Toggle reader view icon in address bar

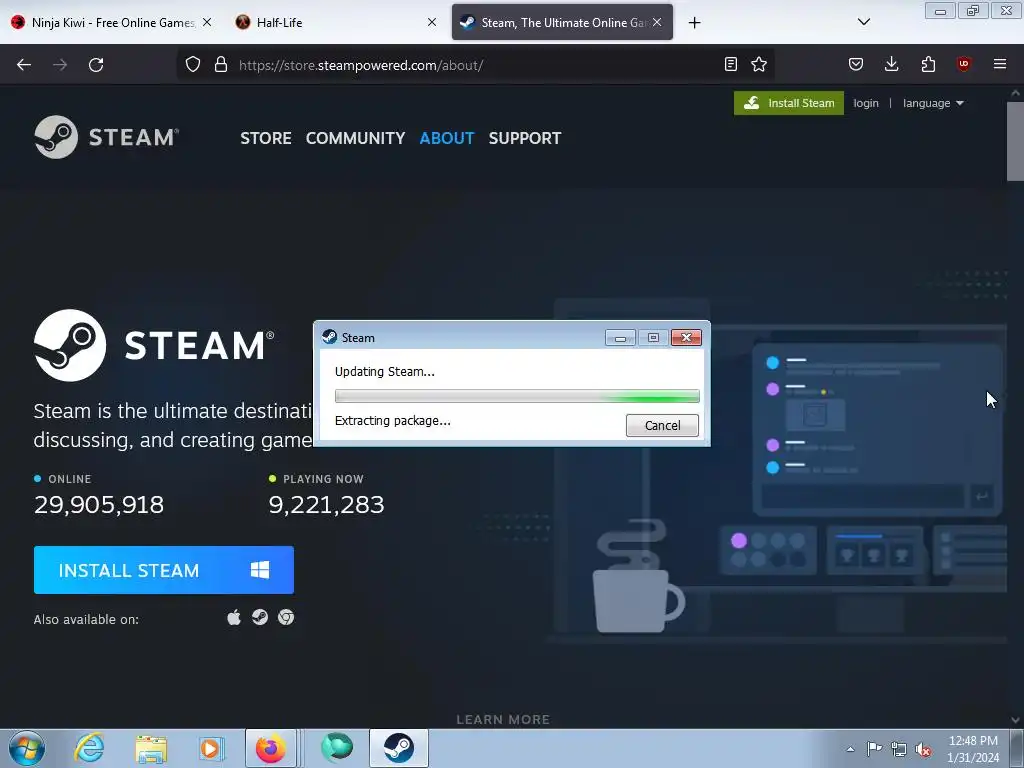[731, 64]
